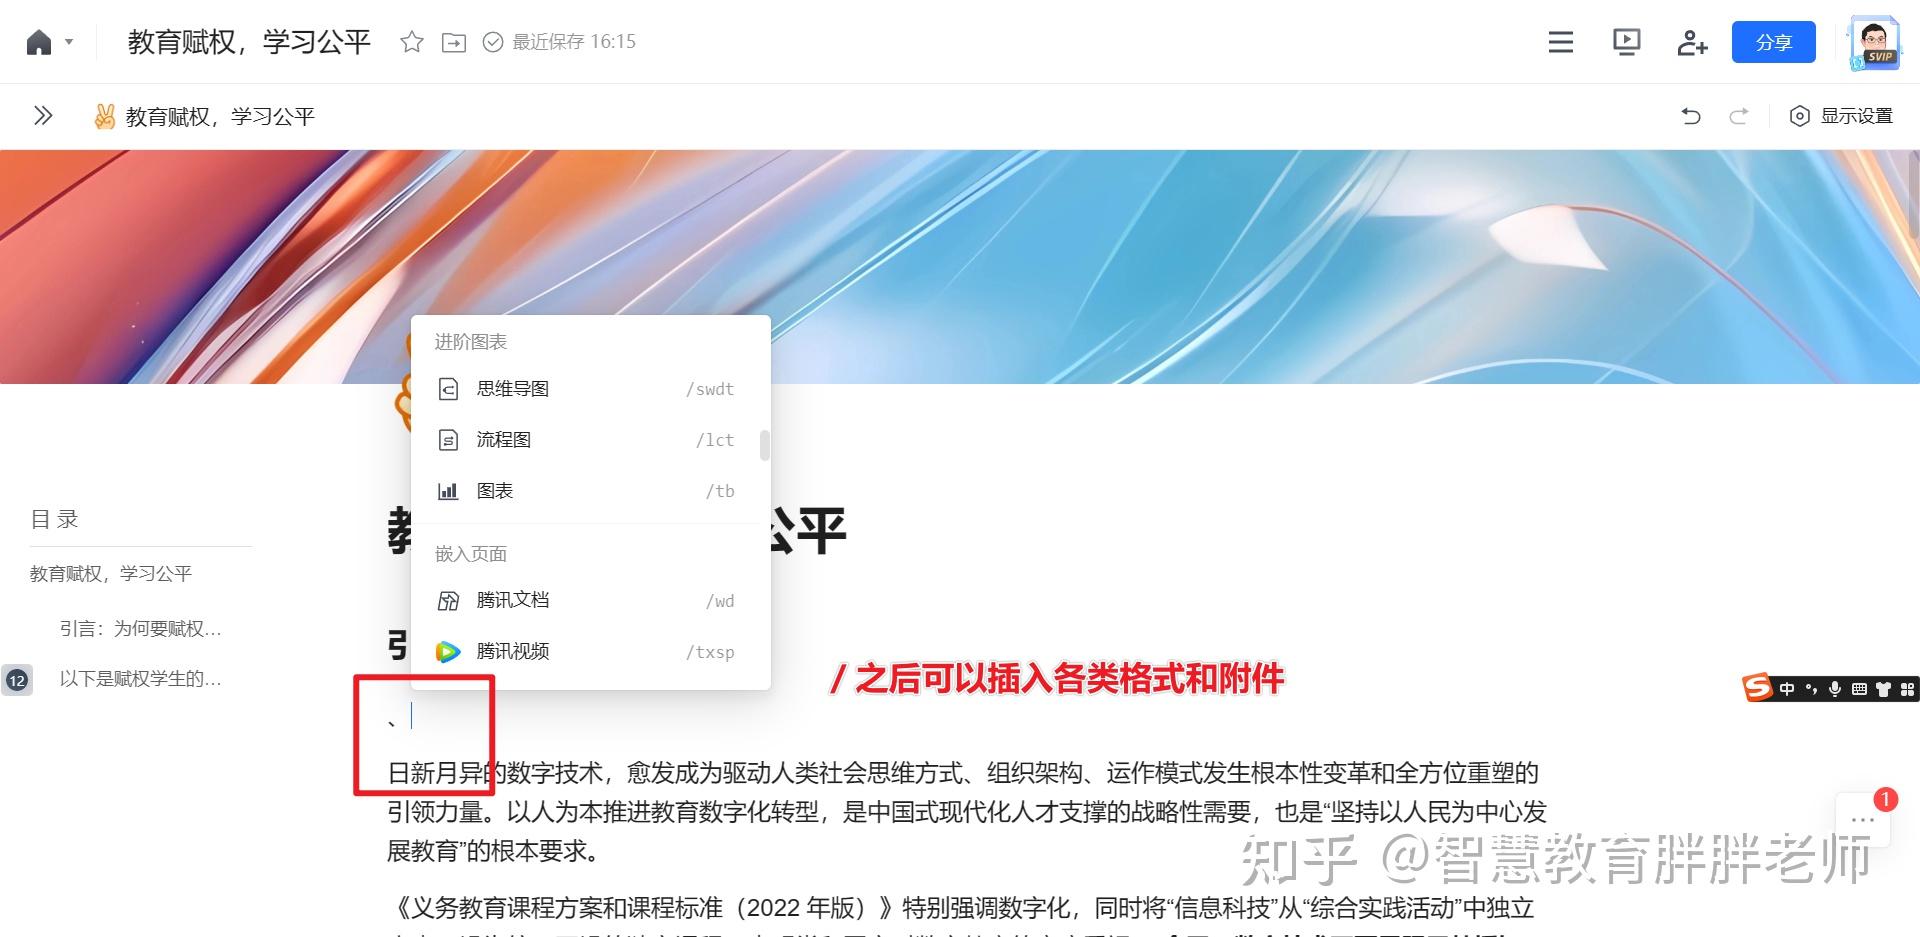Image resolution: width=1920 pixels, height=937 pixels.
Task: Open the hamburger menu in the top bar
Action: pyautogui.click(x=1559, y=42)
